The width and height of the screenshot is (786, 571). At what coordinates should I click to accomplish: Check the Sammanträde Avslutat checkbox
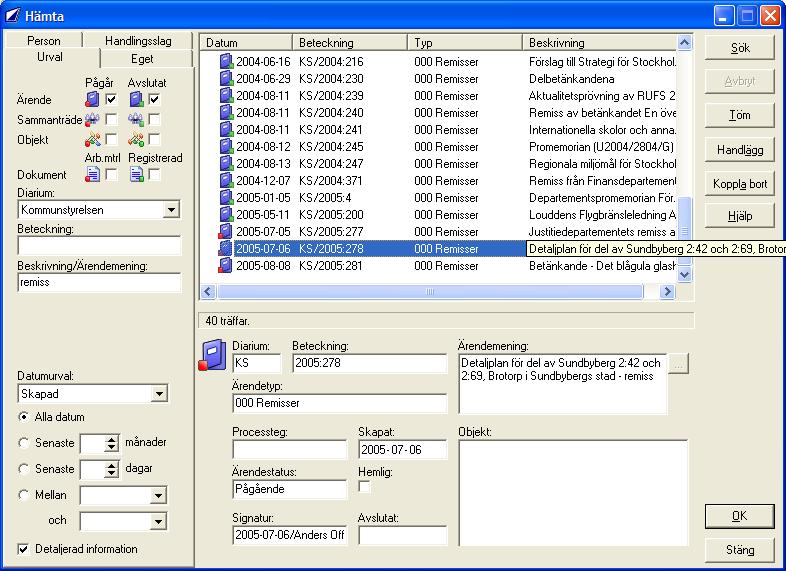pyautogui.click(x=154, y=119)
